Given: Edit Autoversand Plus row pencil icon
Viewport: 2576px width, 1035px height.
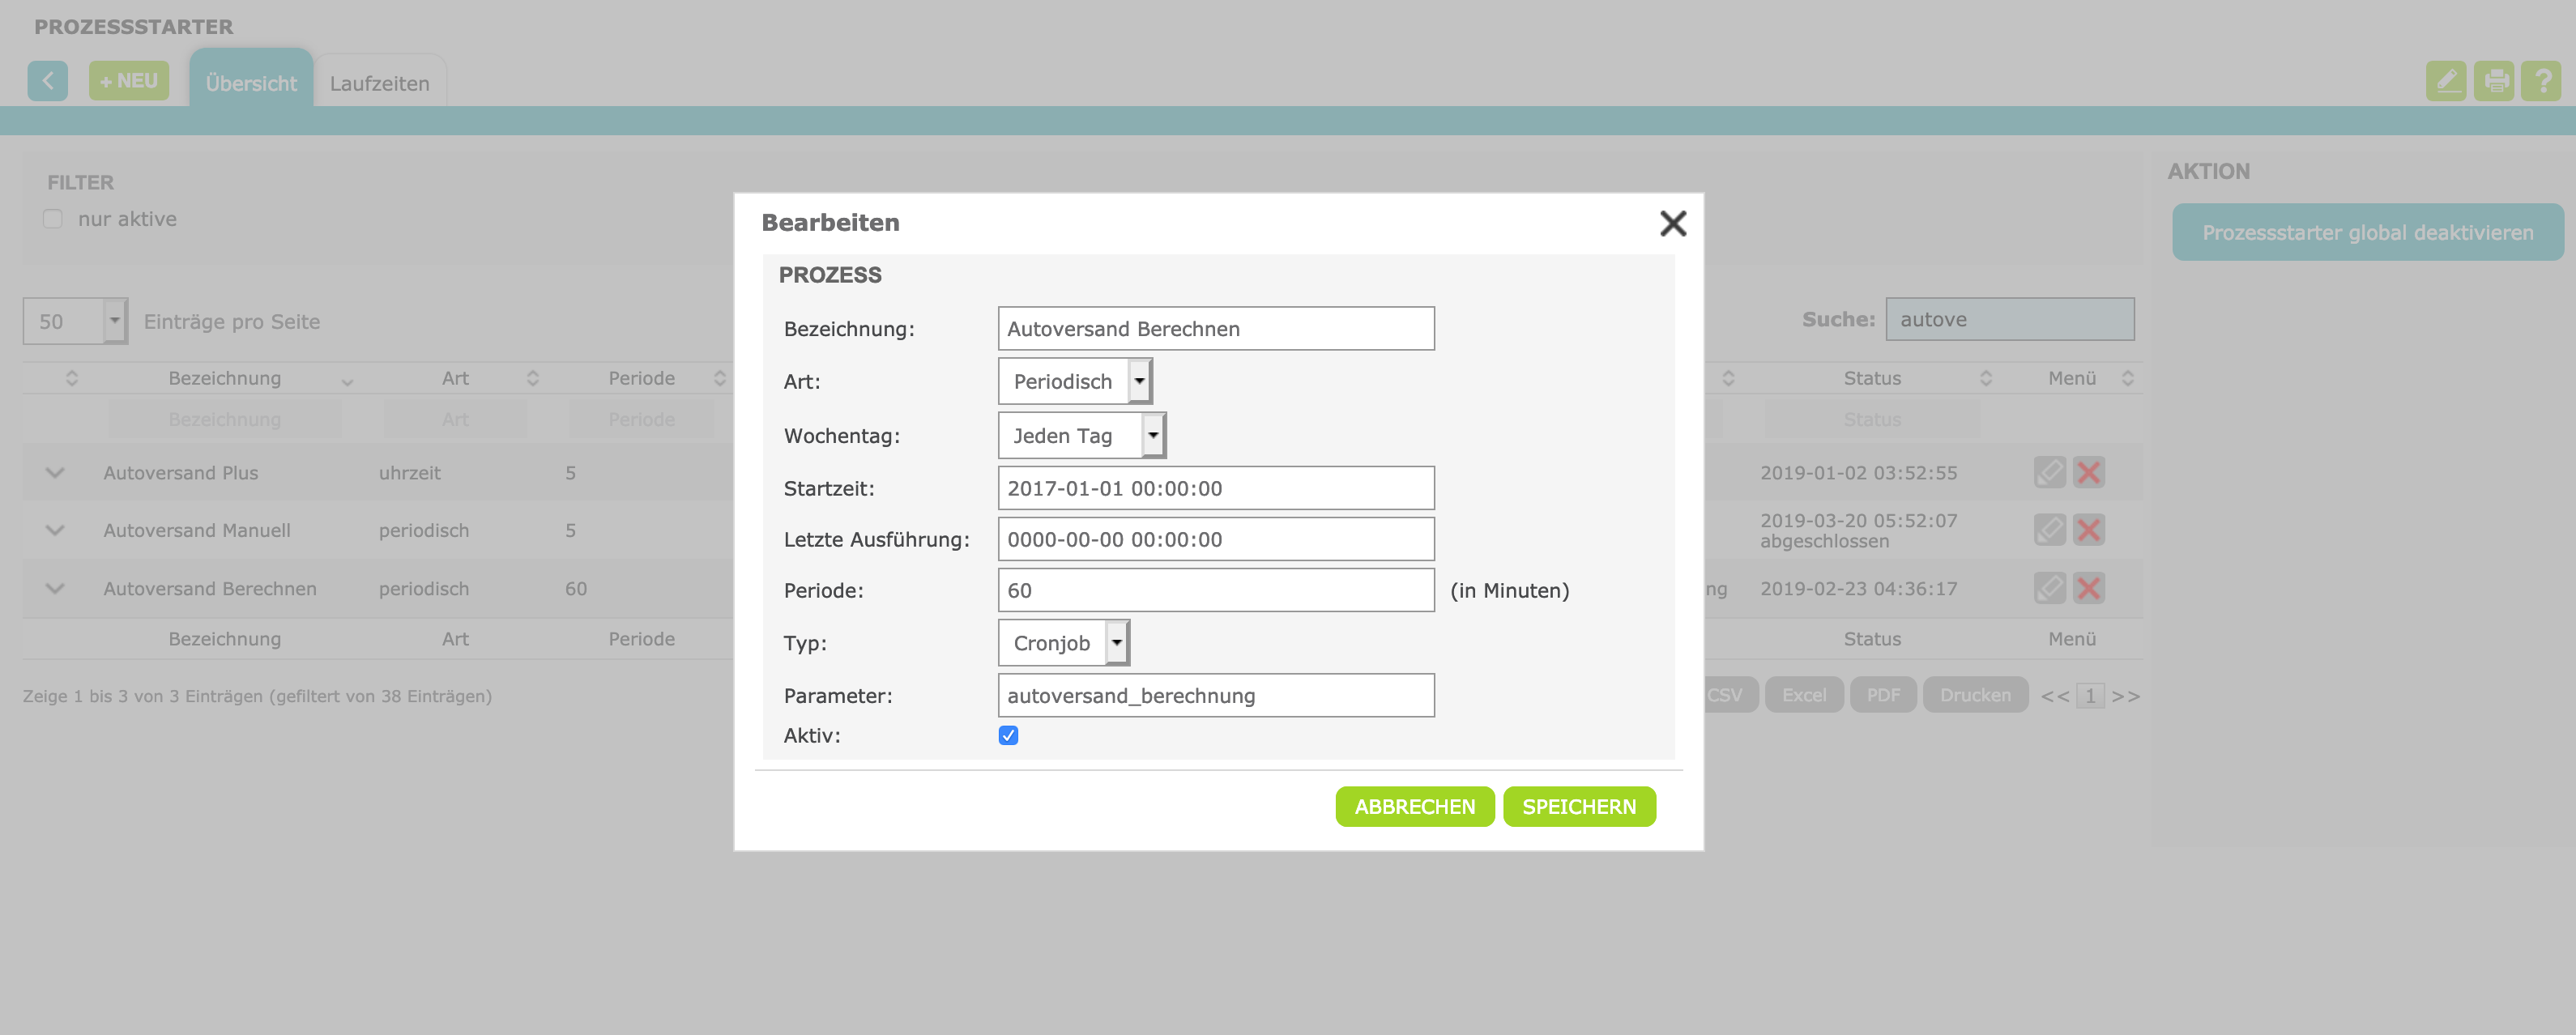Looking at the screenshot, I should pos(2049,472).
